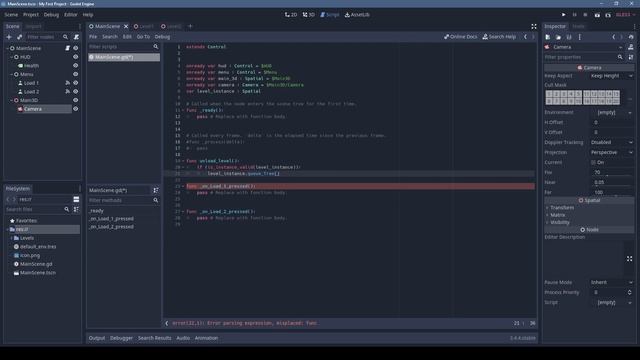Screen dimensions: 640x360
Task: Switch to the 3D workspace
Action: pos(309,15)
